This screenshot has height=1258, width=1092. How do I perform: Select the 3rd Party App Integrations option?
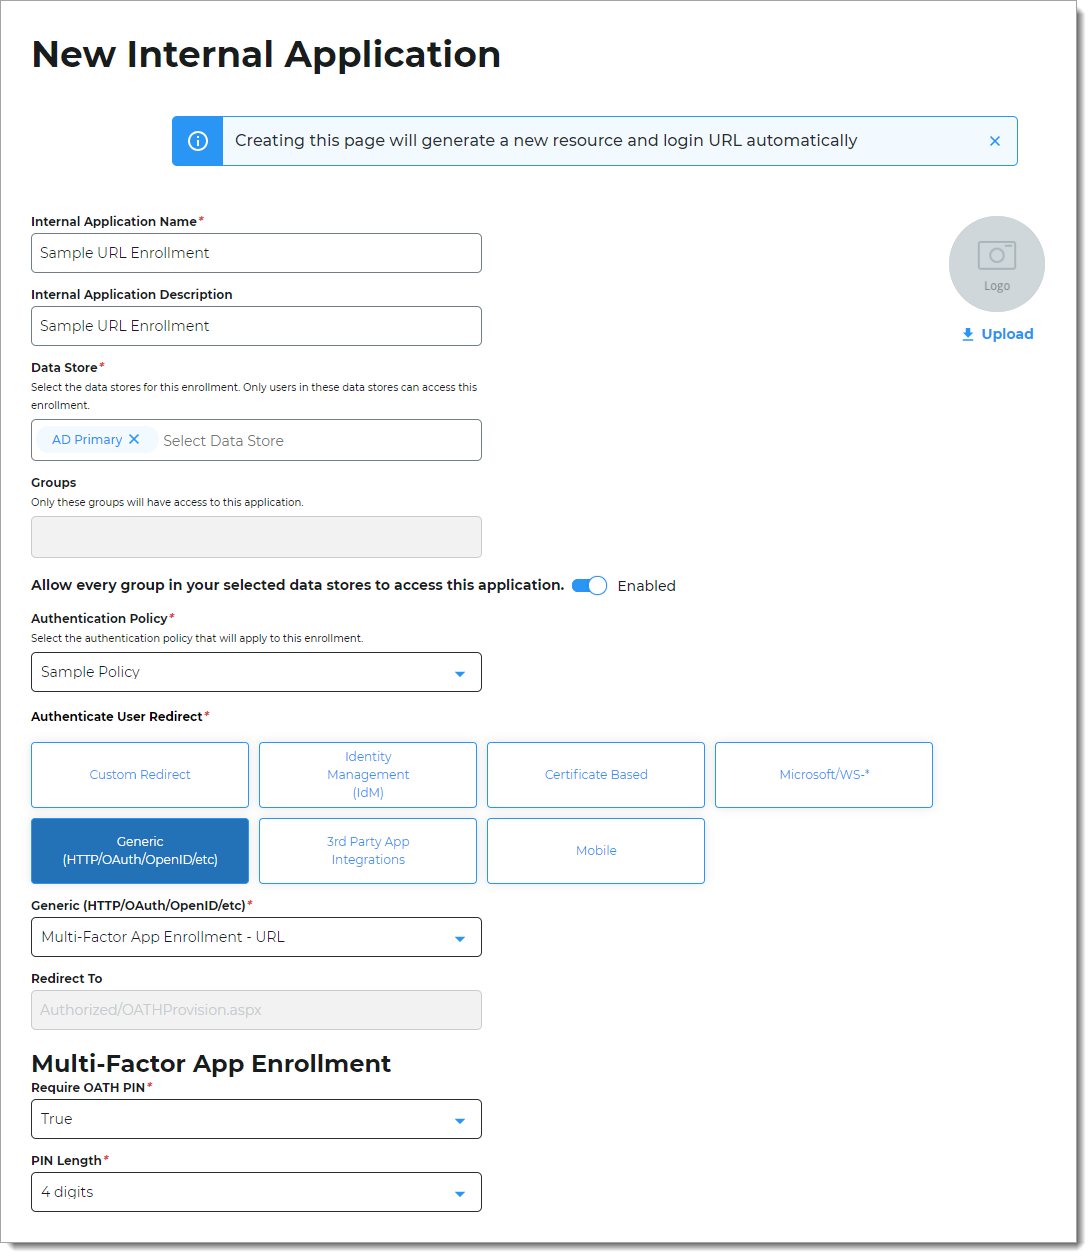click(x=367, y=850)
